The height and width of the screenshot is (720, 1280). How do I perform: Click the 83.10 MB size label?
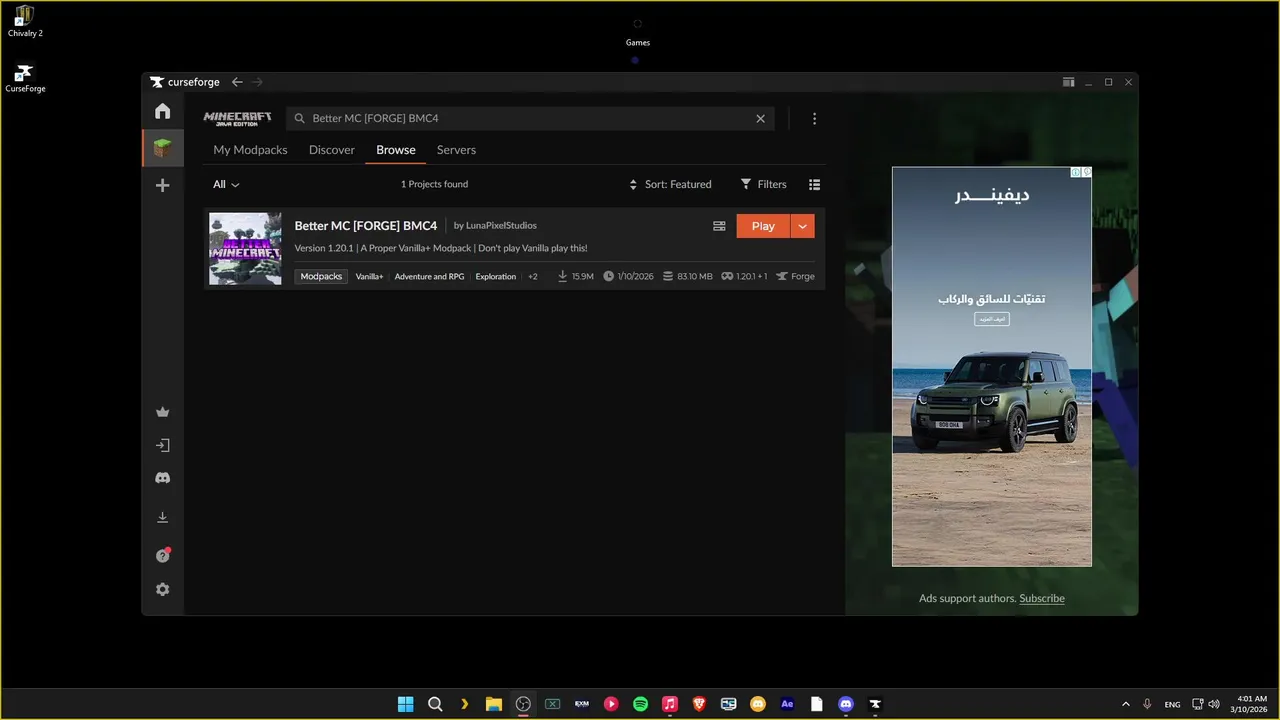[x=687, y=276]
